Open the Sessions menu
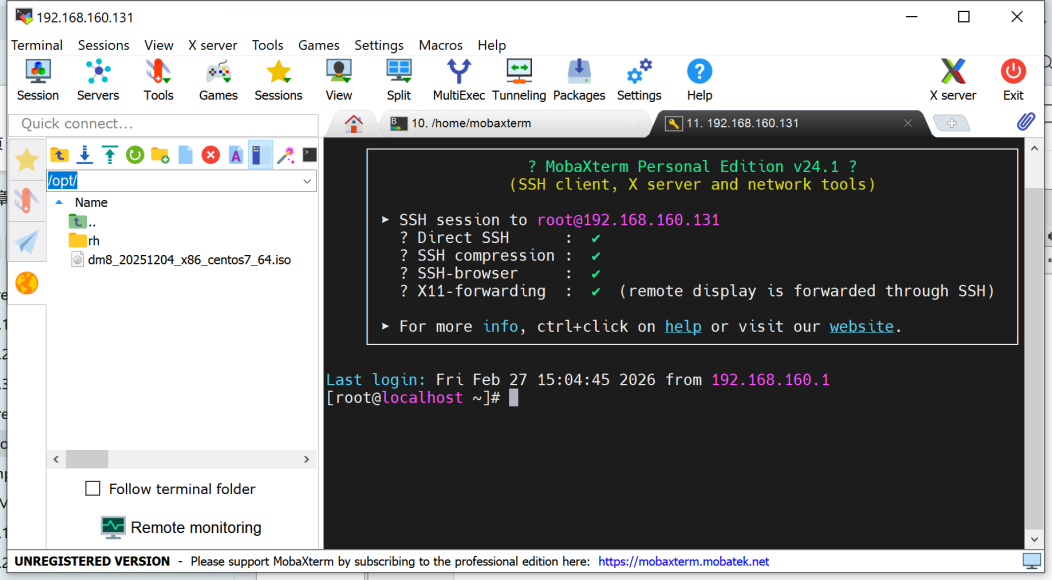 [x=103, y=45]
